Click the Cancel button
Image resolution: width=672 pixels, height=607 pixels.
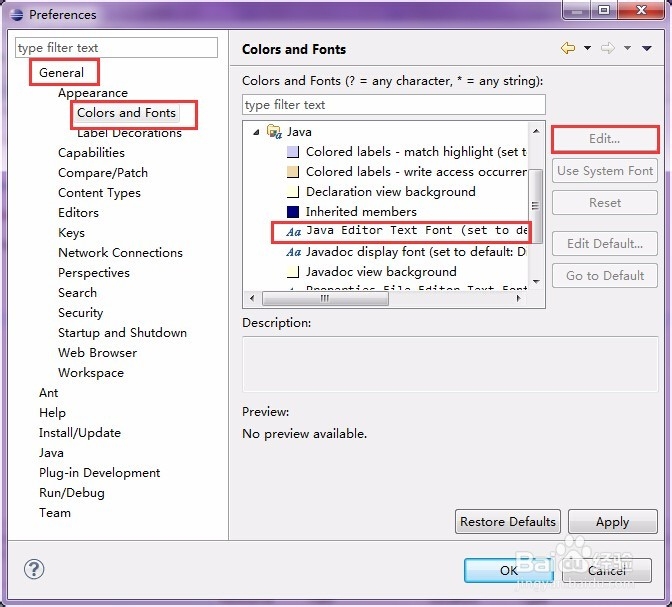pyautogui.click(x=607, y=571)
